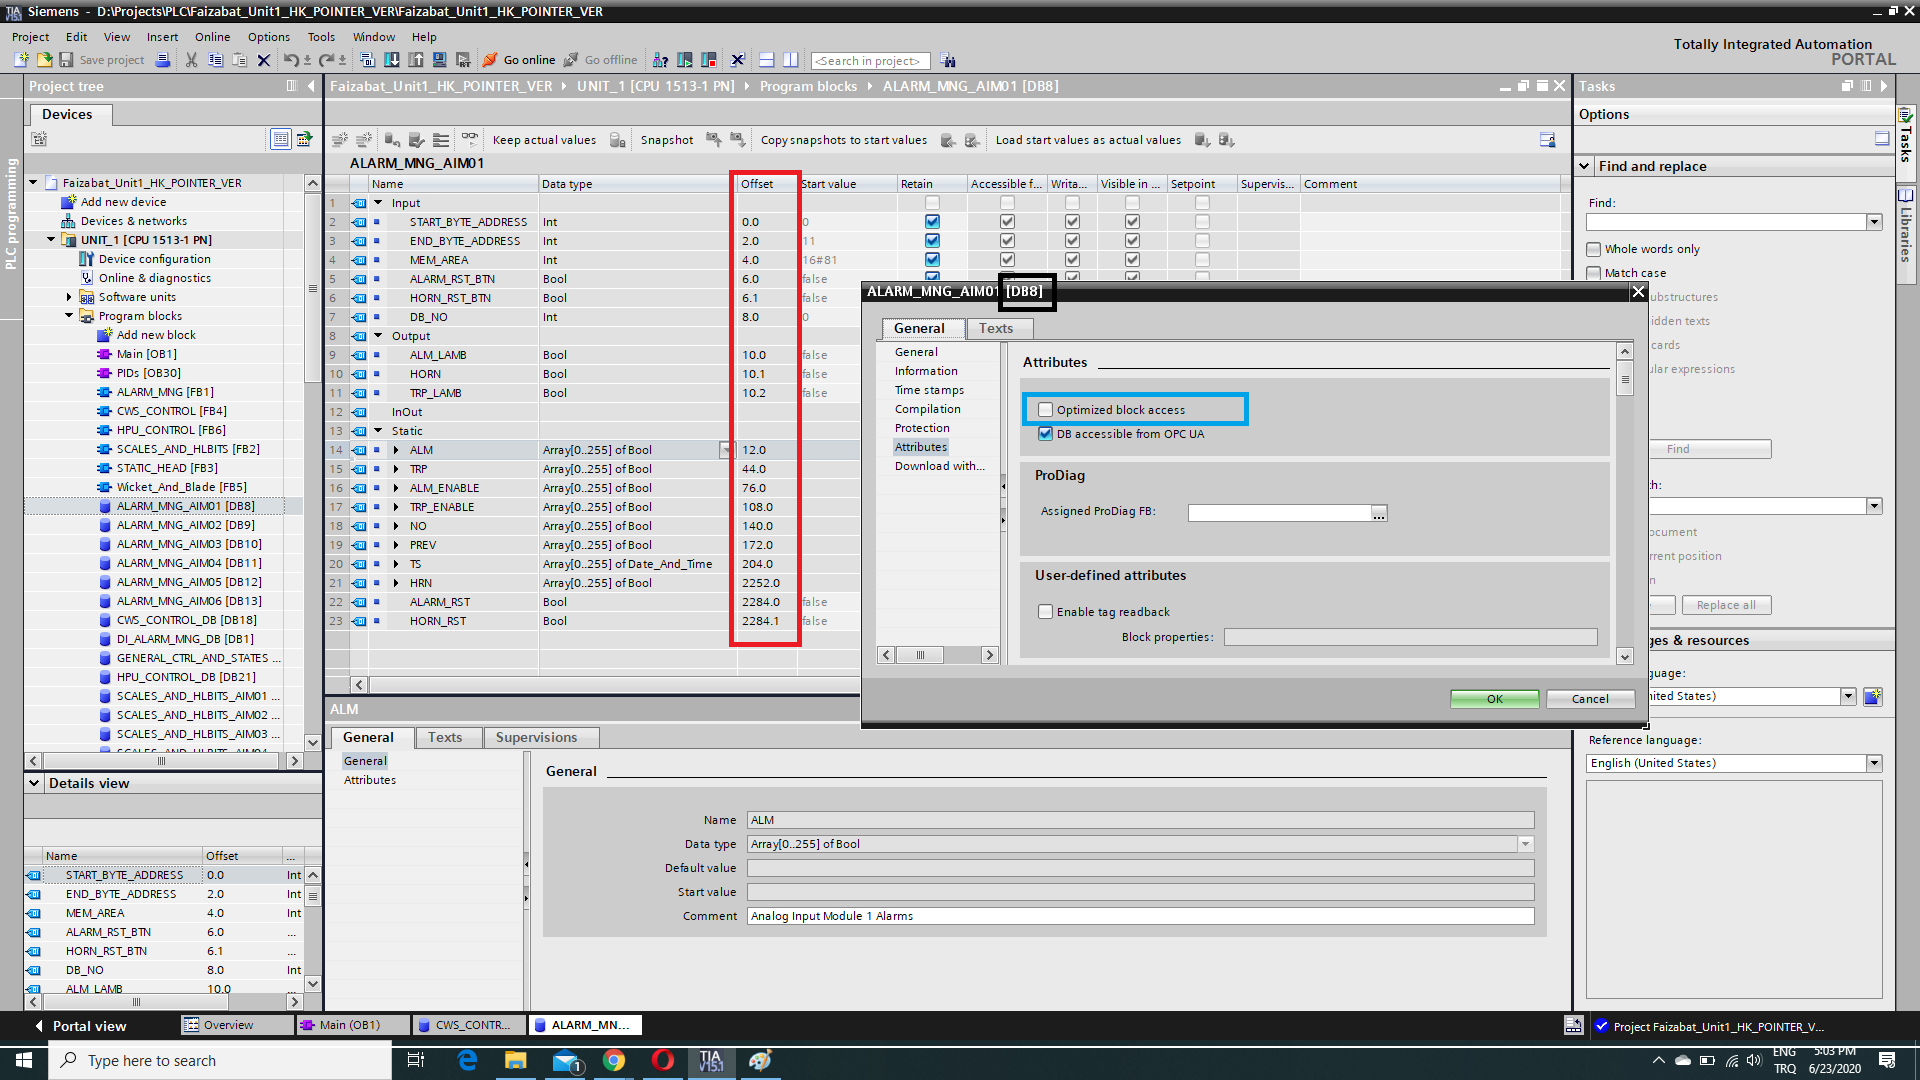Screen dimensions: 1920x1080
Task: Open the Find field dropdown arrow
Action: 1874,222
